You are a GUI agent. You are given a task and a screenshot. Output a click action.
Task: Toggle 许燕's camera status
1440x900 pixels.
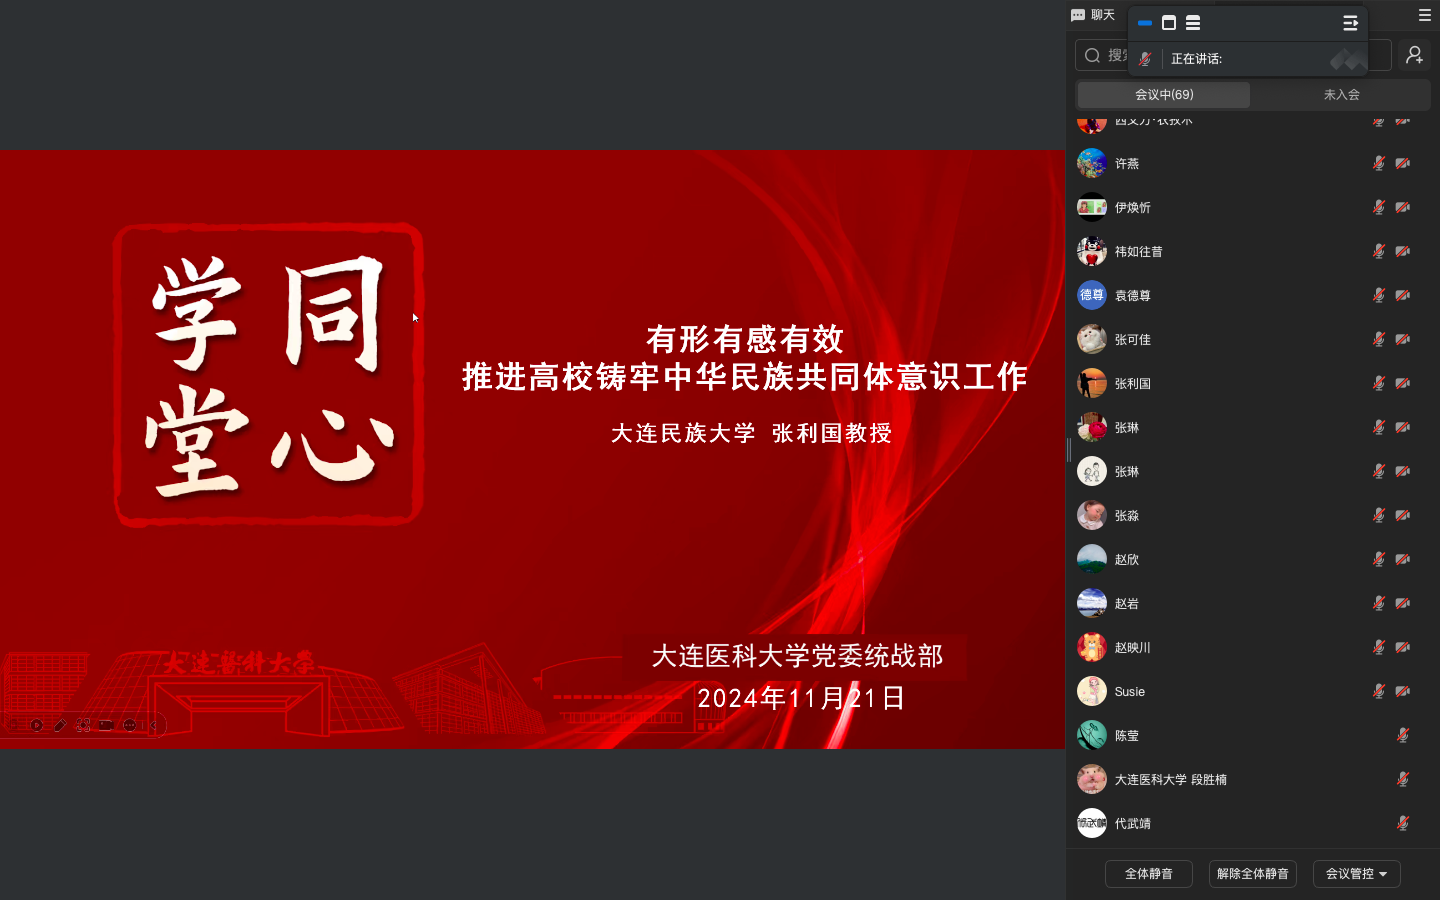1403,163
